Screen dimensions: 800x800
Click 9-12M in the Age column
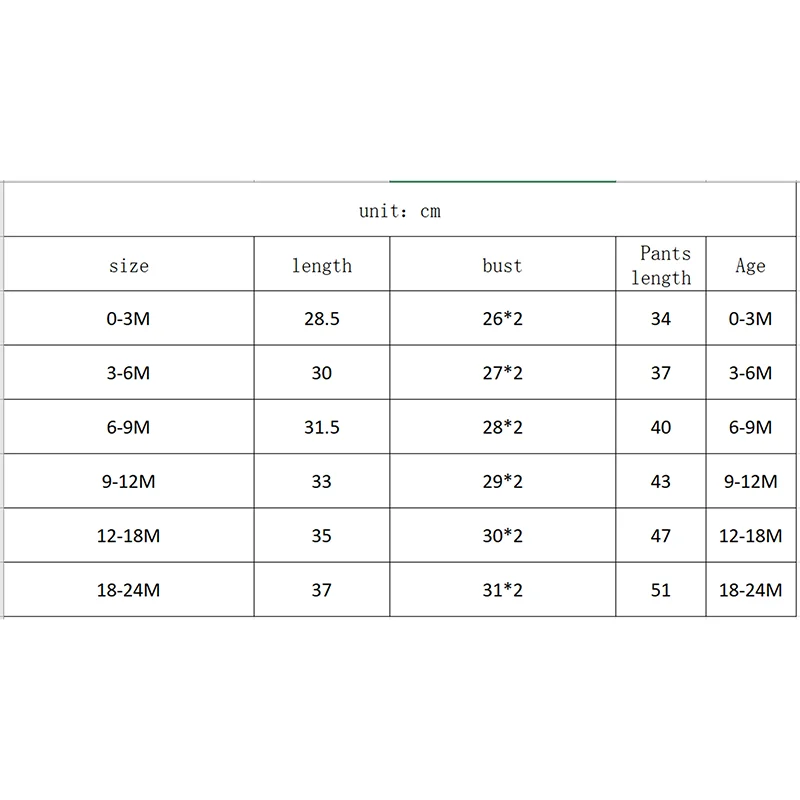pos(750,481)
